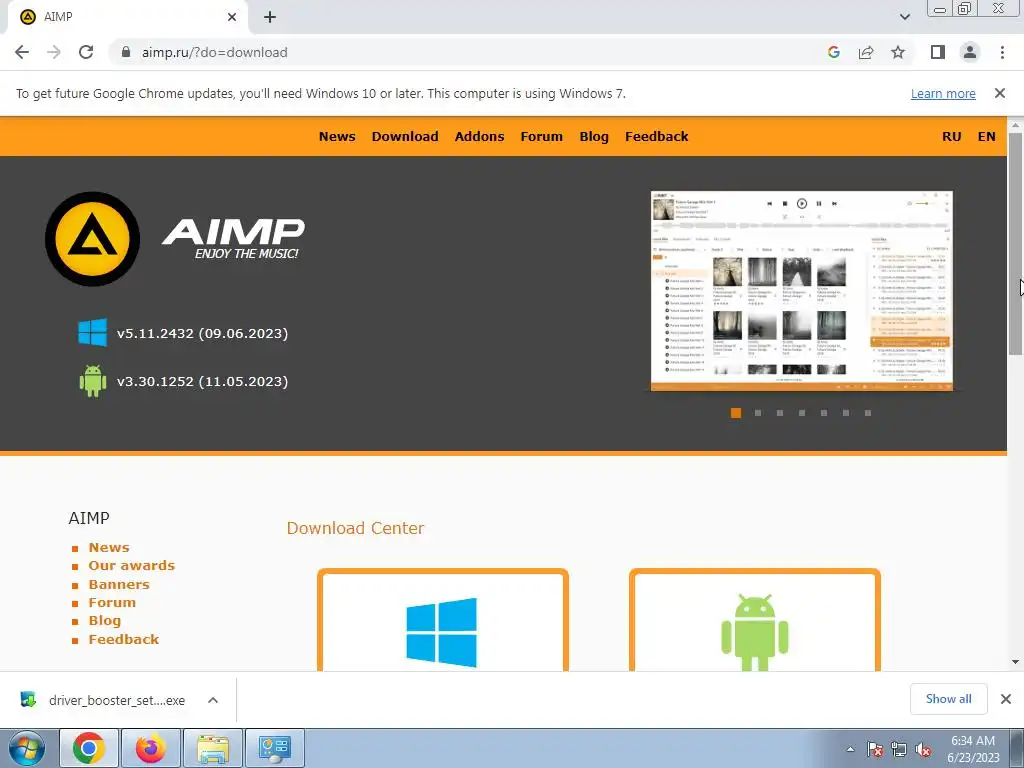Open News in the AIMP sidebar
Image resolution: width=1024 pixels, height=768 pixels.
pos(109,547)
